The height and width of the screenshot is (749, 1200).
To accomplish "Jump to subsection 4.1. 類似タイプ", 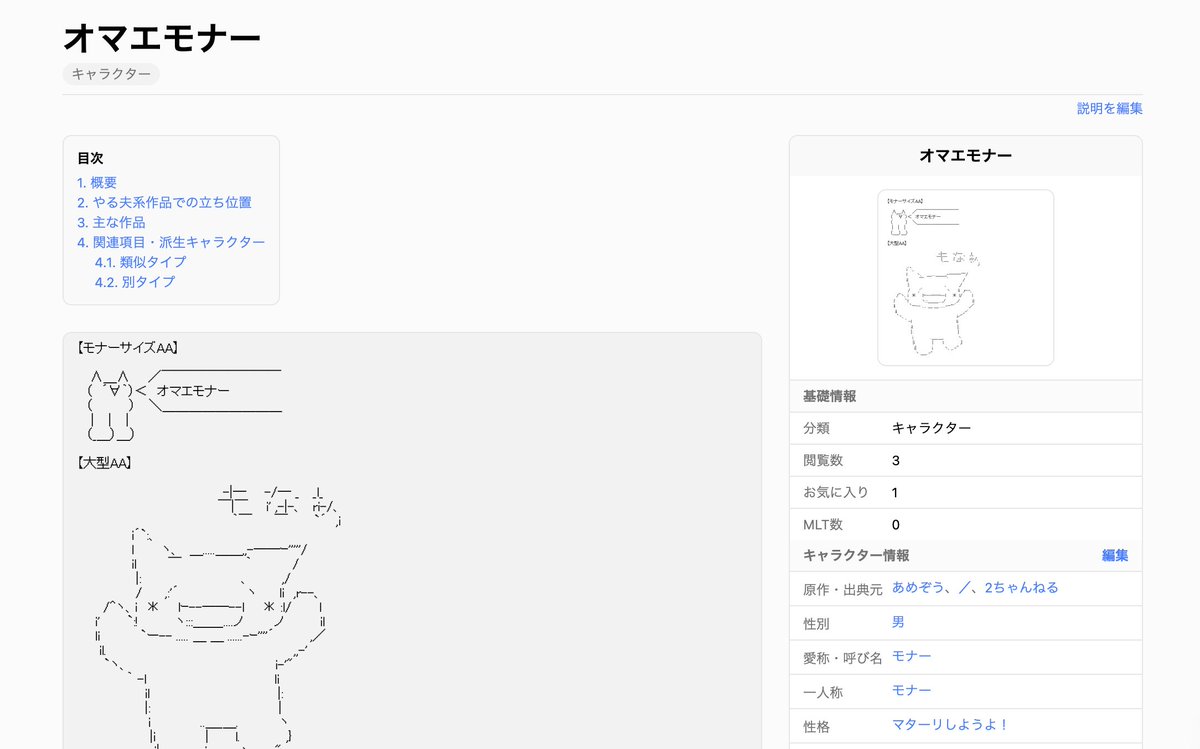I will [140, 262].
